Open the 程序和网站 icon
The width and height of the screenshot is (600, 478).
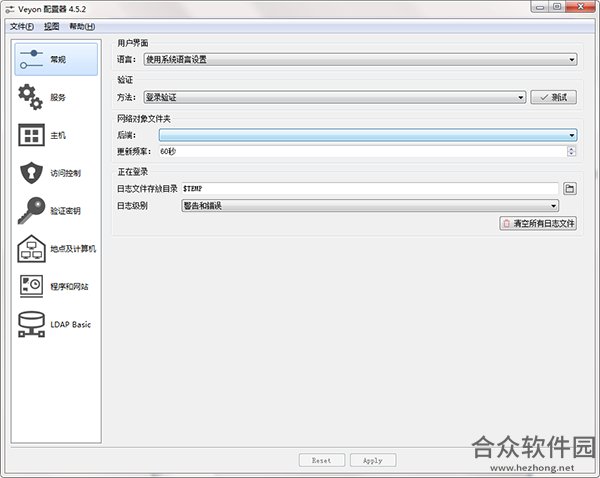(x=31, y=286)
